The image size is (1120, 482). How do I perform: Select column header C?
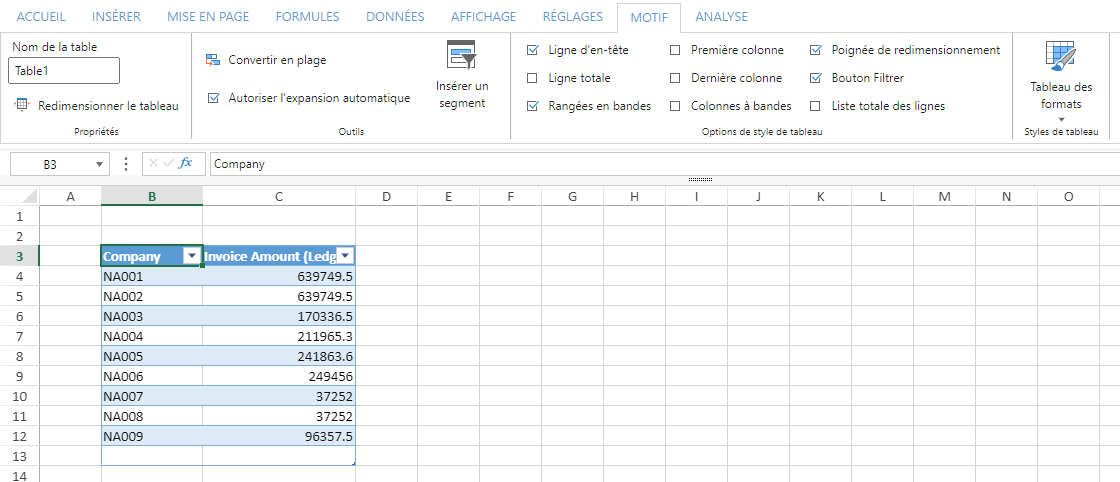tap(279, 196)
